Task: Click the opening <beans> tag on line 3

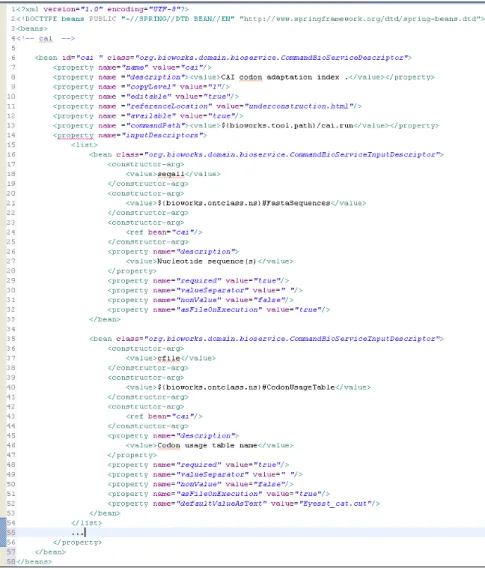Action: (x=32, y=29)
